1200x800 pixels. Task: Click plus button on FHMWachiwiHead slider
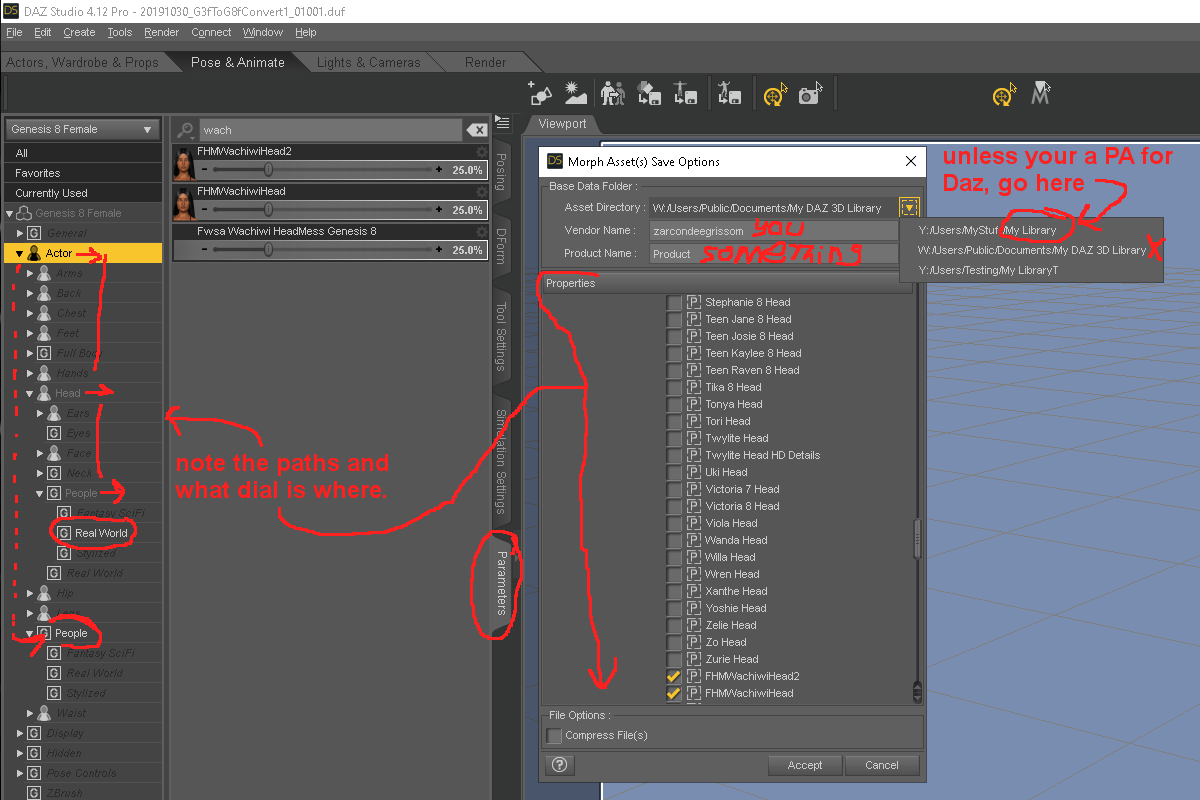point(438,210)
